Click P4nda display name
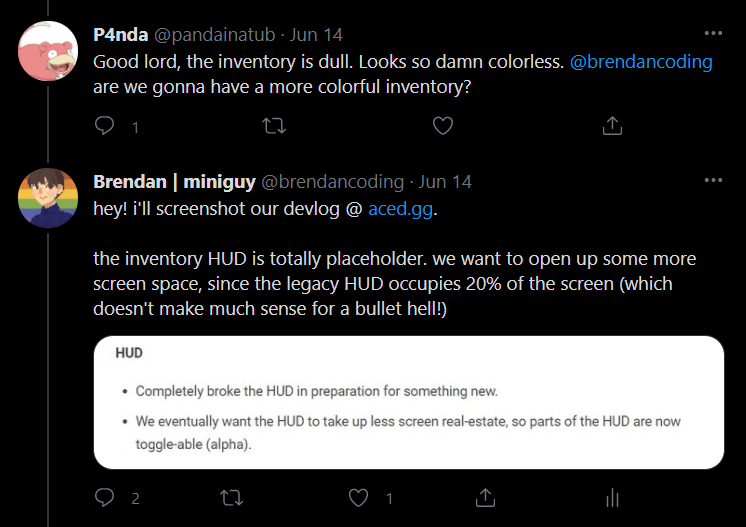 (119, 34)
